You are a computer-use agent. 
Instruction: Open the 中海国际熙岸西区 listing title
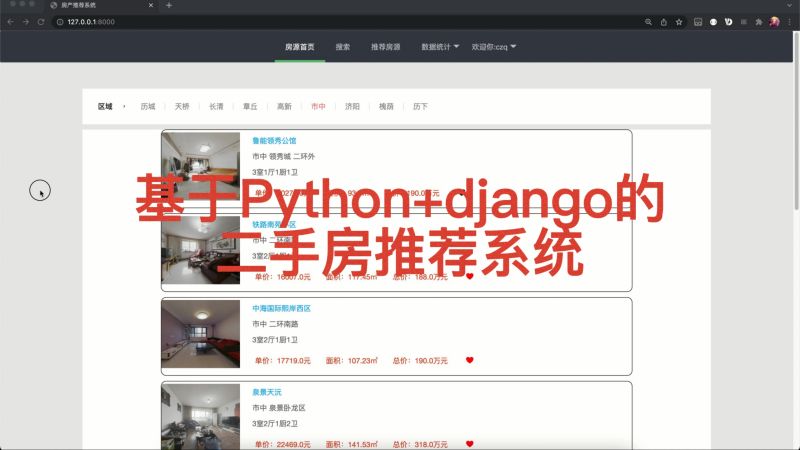tap(281, 308)
